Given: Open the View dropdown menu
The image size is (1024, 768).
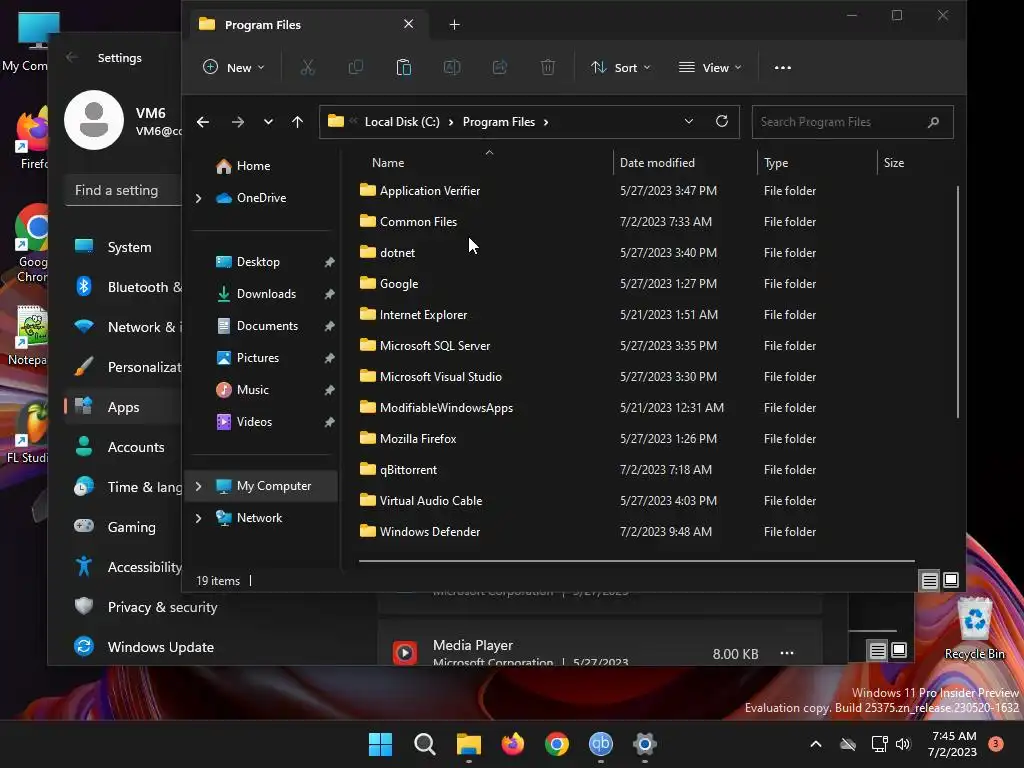Looking at the screenshot, I should (x=710, y=67).
